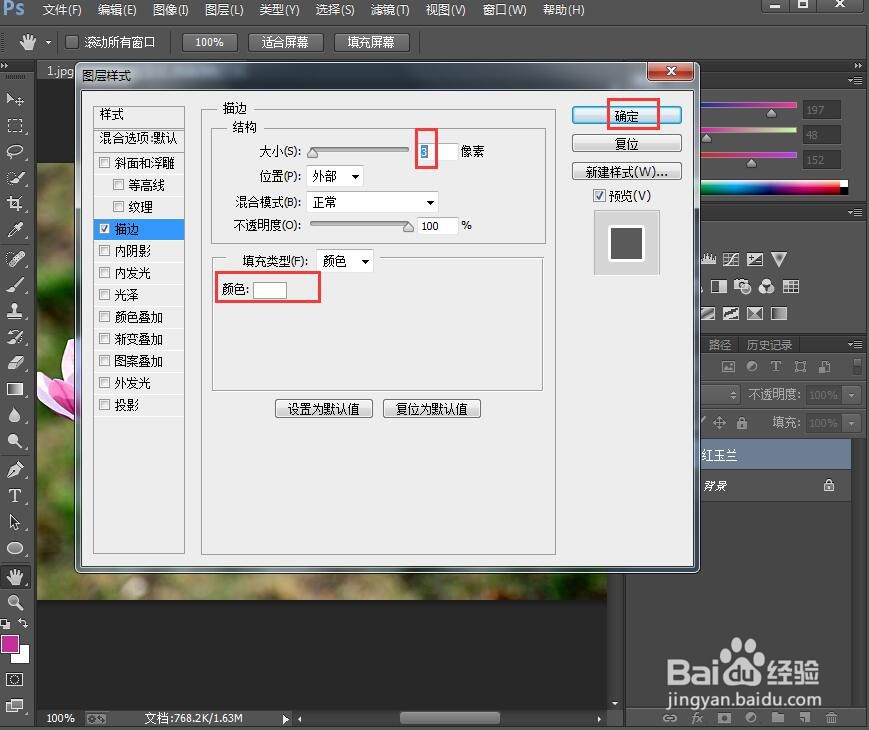Enable the 等高线 checkbox
The height and width of the screenshot is (730, 869).
118,185
